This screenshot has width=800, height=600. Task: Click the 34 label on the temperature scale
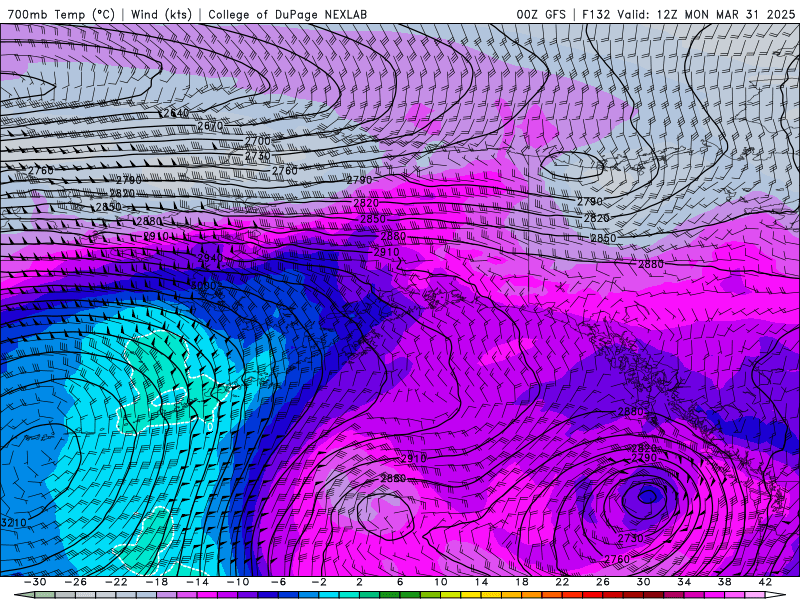684,582
